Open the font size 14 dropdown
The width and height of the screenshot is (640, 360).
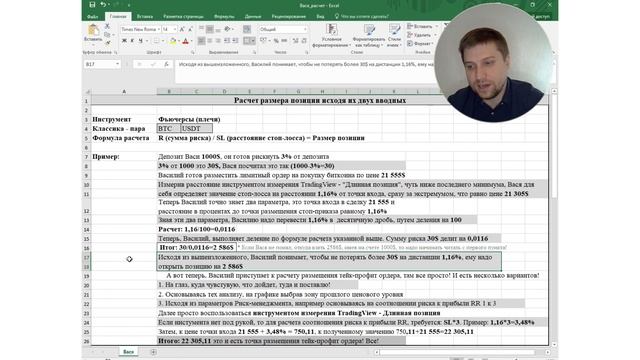coord(175,29)
